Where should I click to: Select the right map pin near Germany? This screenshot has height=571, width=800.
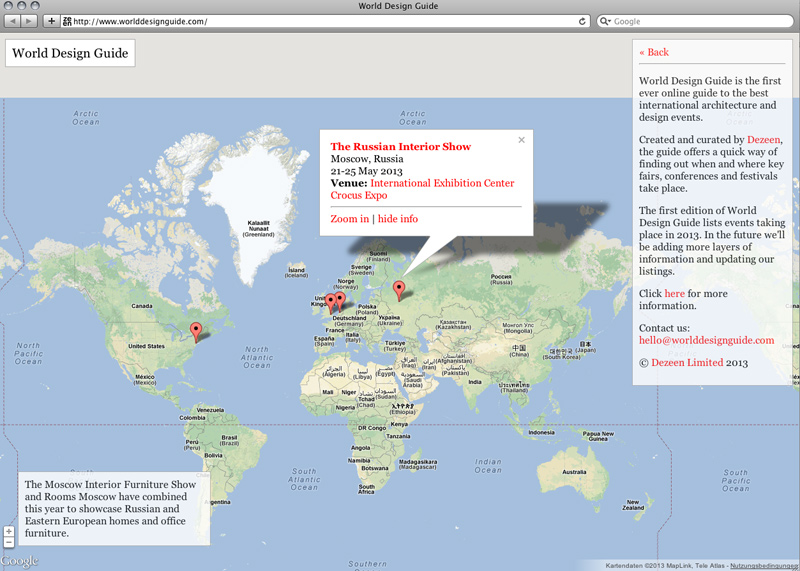[340, 301]
